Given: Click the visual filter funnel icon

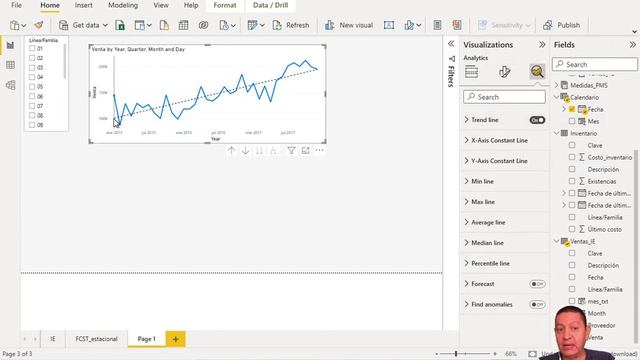Looking at the screenshot, I should (x=291, y=151).
